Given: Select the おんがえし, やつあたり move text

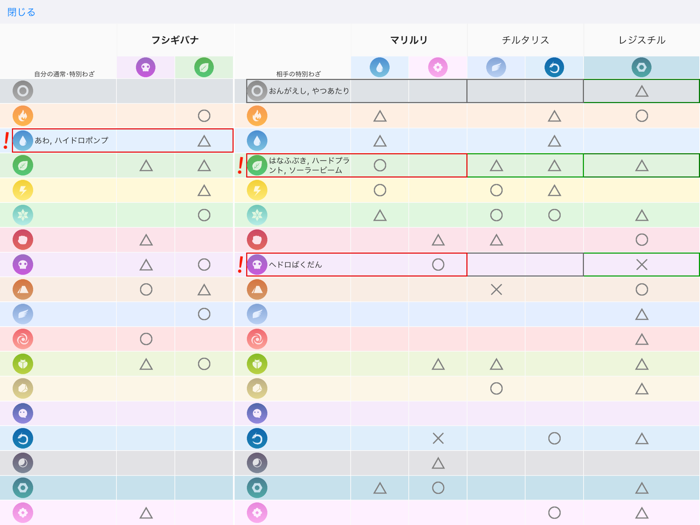Looking at the screenshot, I should 309,91.
